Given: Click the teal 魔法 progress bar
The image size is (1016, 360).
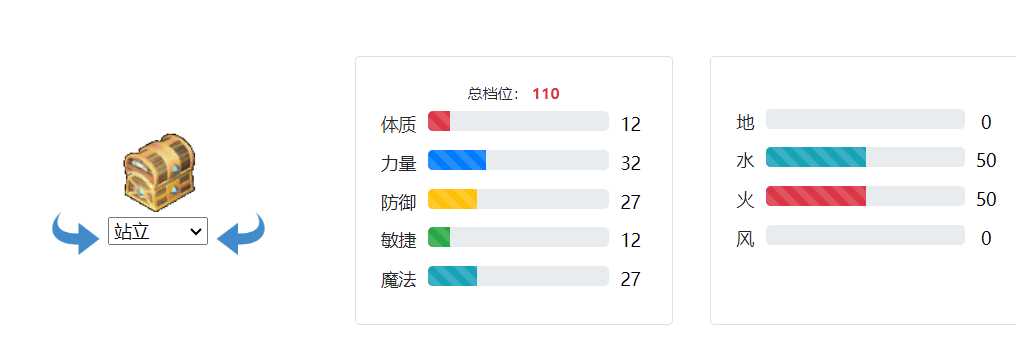Looking at the screenshot, I should (x=518, y=276).
